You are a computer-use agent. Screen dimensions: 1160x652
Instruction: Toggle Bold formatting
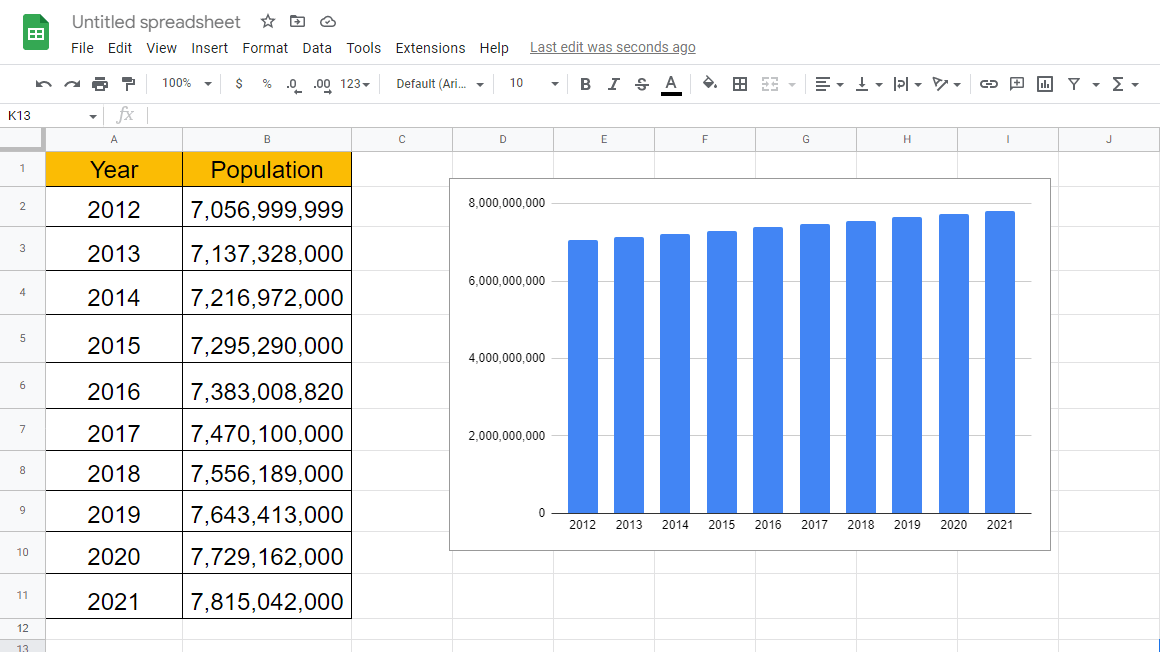point(585,84)
